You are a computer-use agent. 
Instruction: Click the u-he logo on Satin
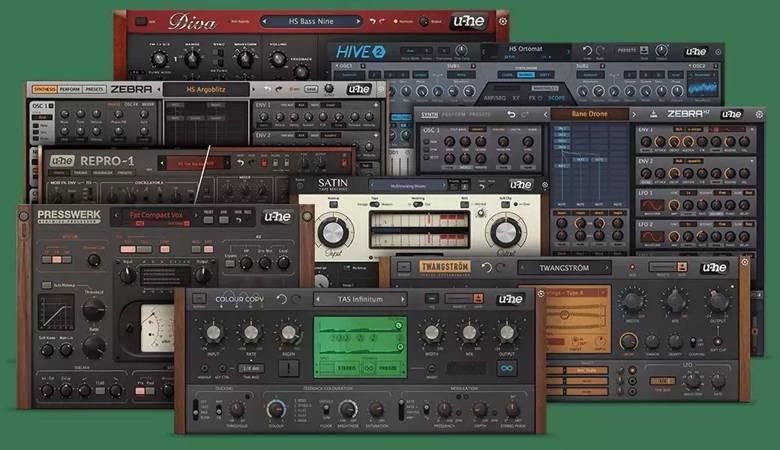520,184
